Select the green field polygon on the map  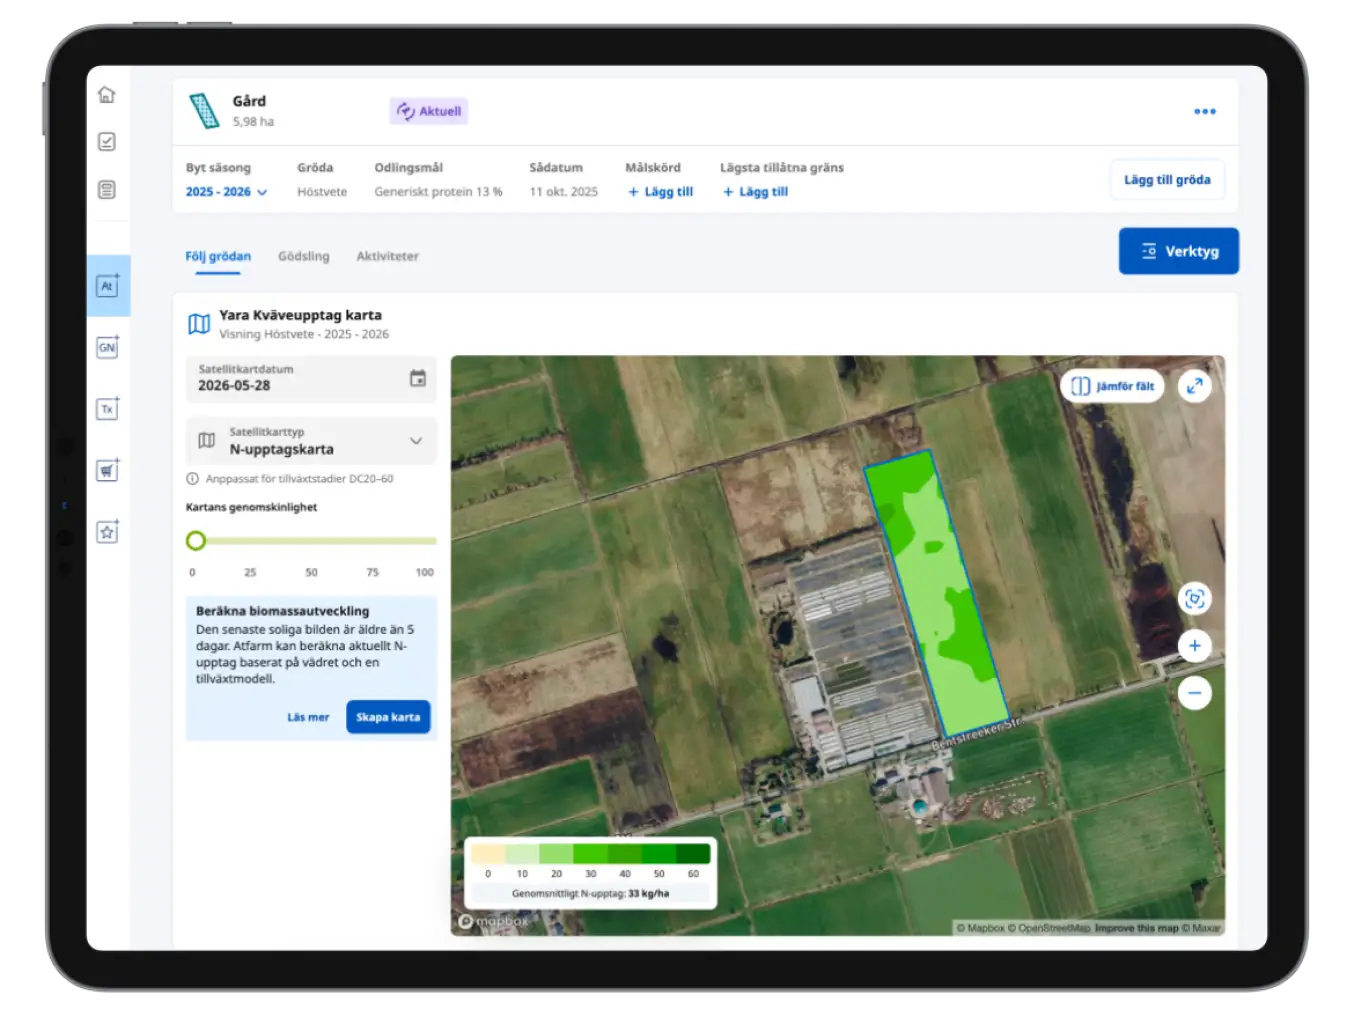pyautogui.click(x=936, y=593)
